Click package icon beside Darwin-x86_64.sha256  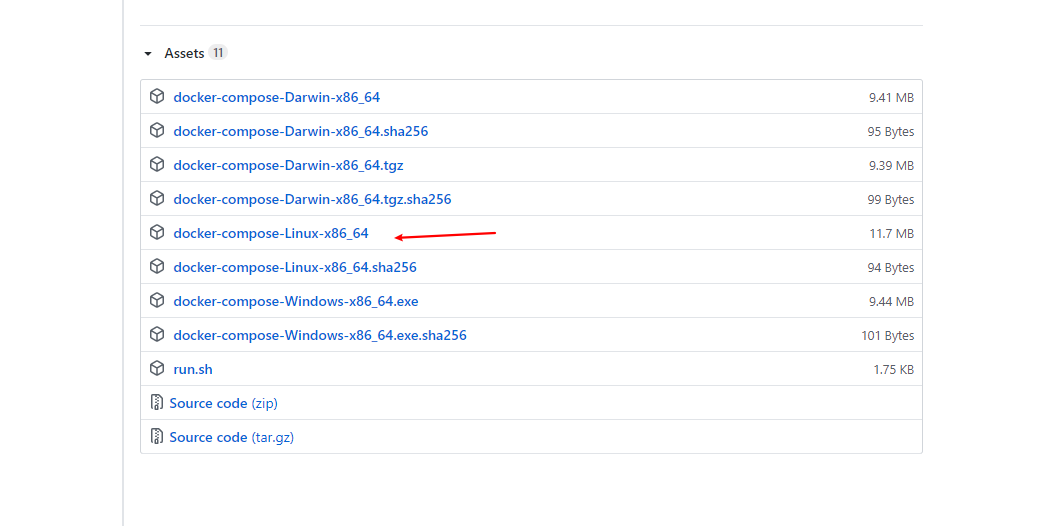click(x=157, y=130)
